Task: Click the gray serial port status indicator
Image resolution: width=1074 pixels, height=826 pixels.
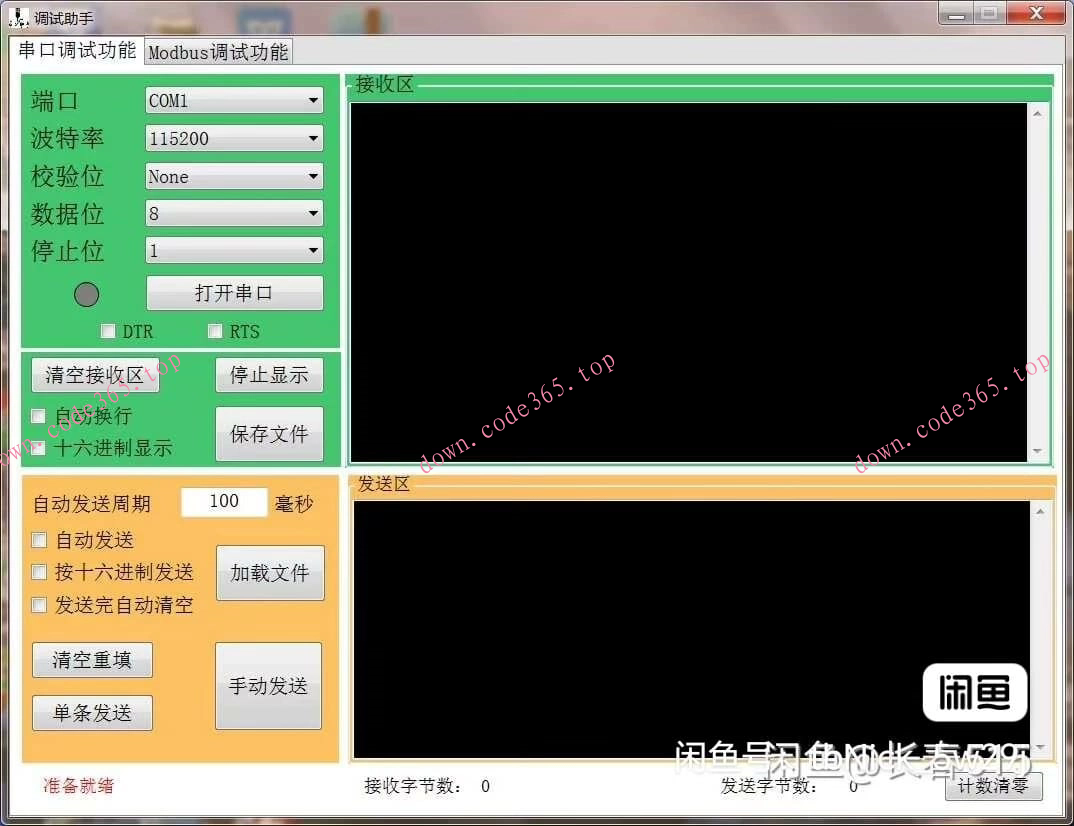Action: click(x=86, y=295)
